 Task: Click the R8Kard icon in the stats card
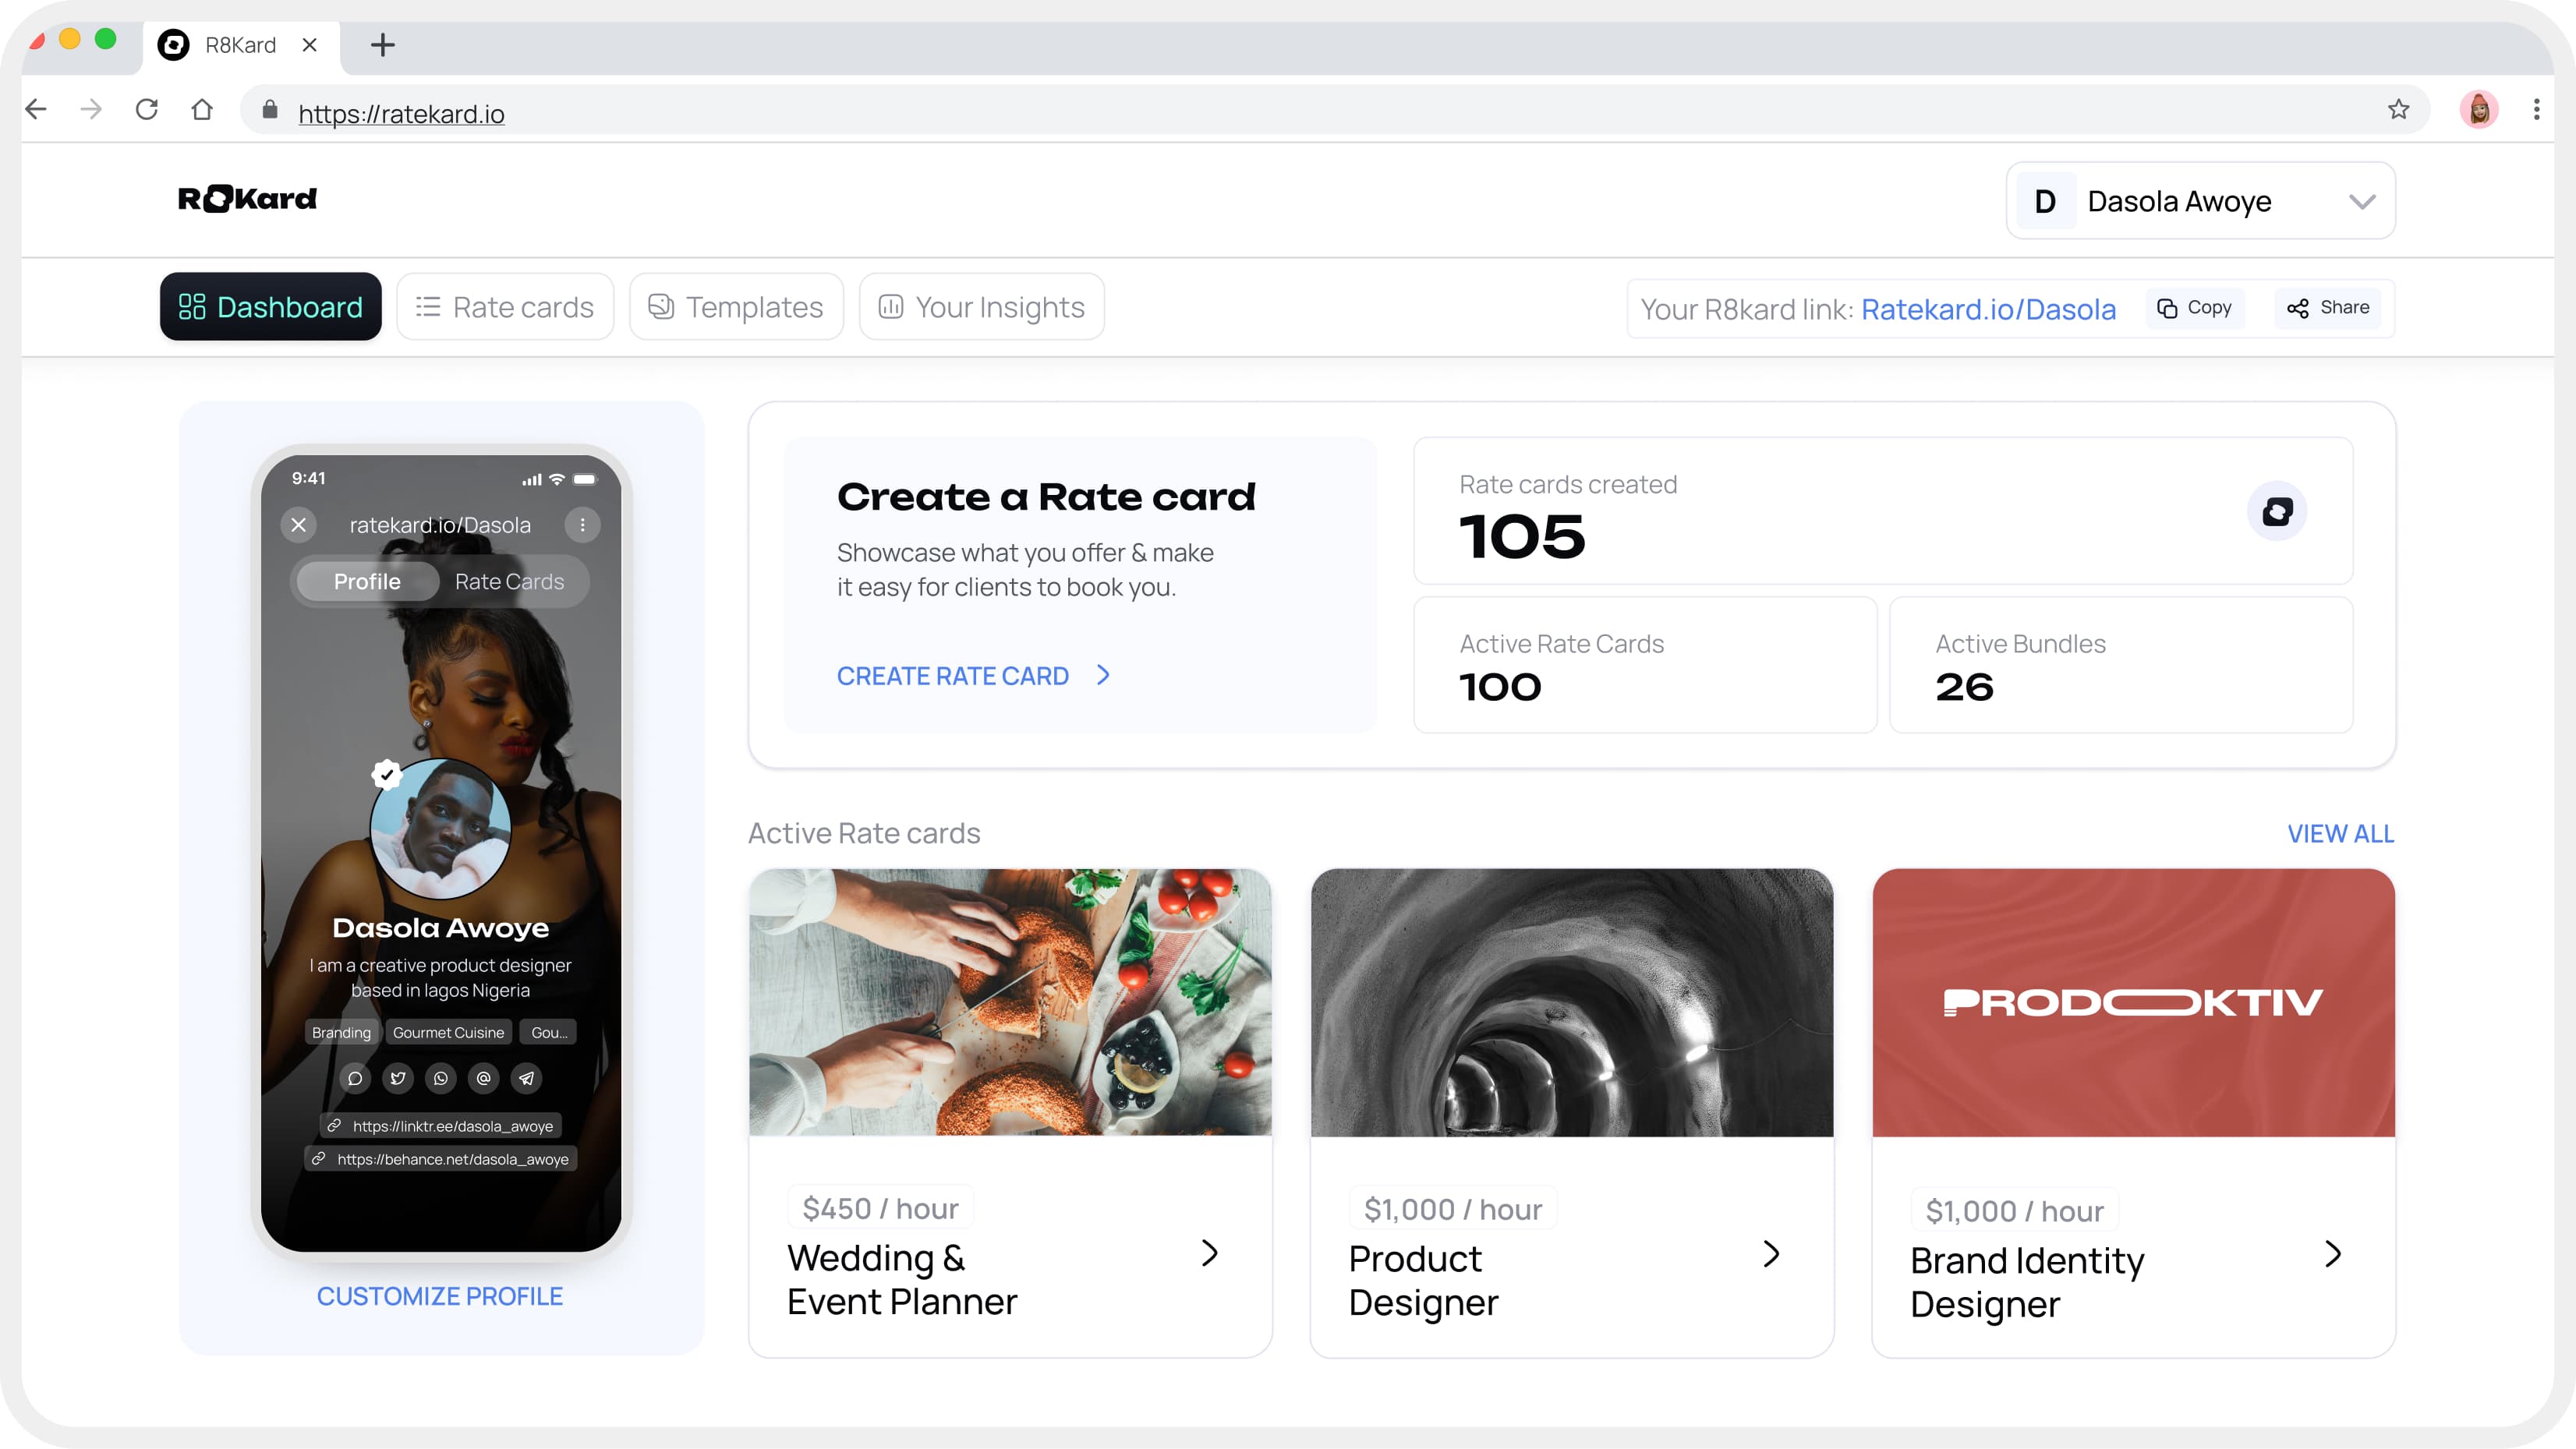pos(2277,510)
